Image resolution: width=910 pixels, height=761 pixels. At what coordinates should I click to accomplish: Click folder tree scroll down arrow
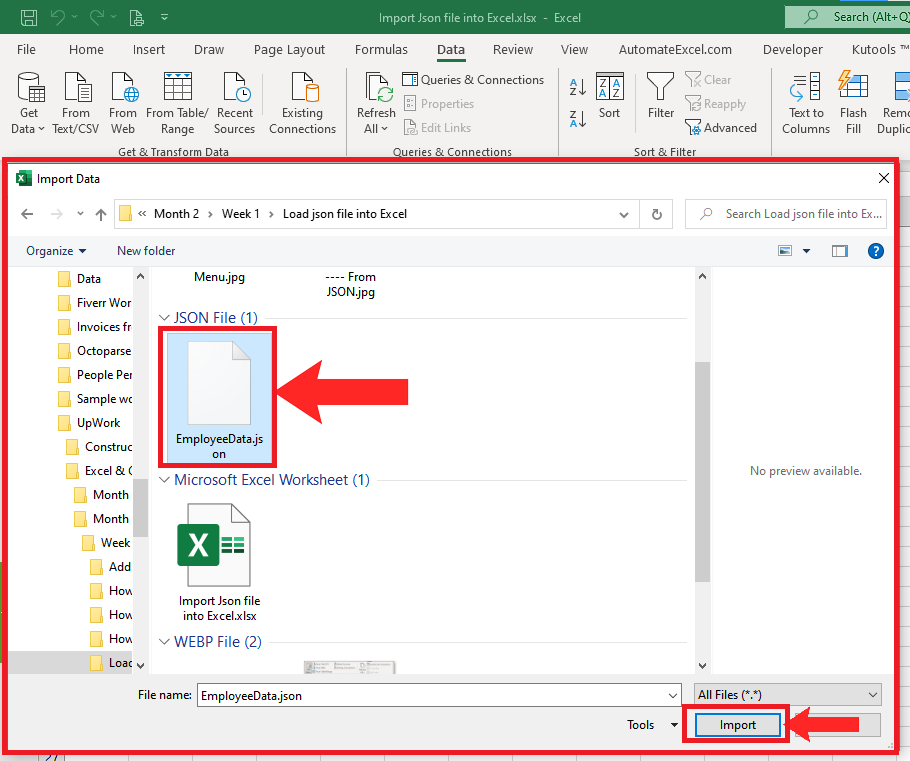click(x=140, y=665)
